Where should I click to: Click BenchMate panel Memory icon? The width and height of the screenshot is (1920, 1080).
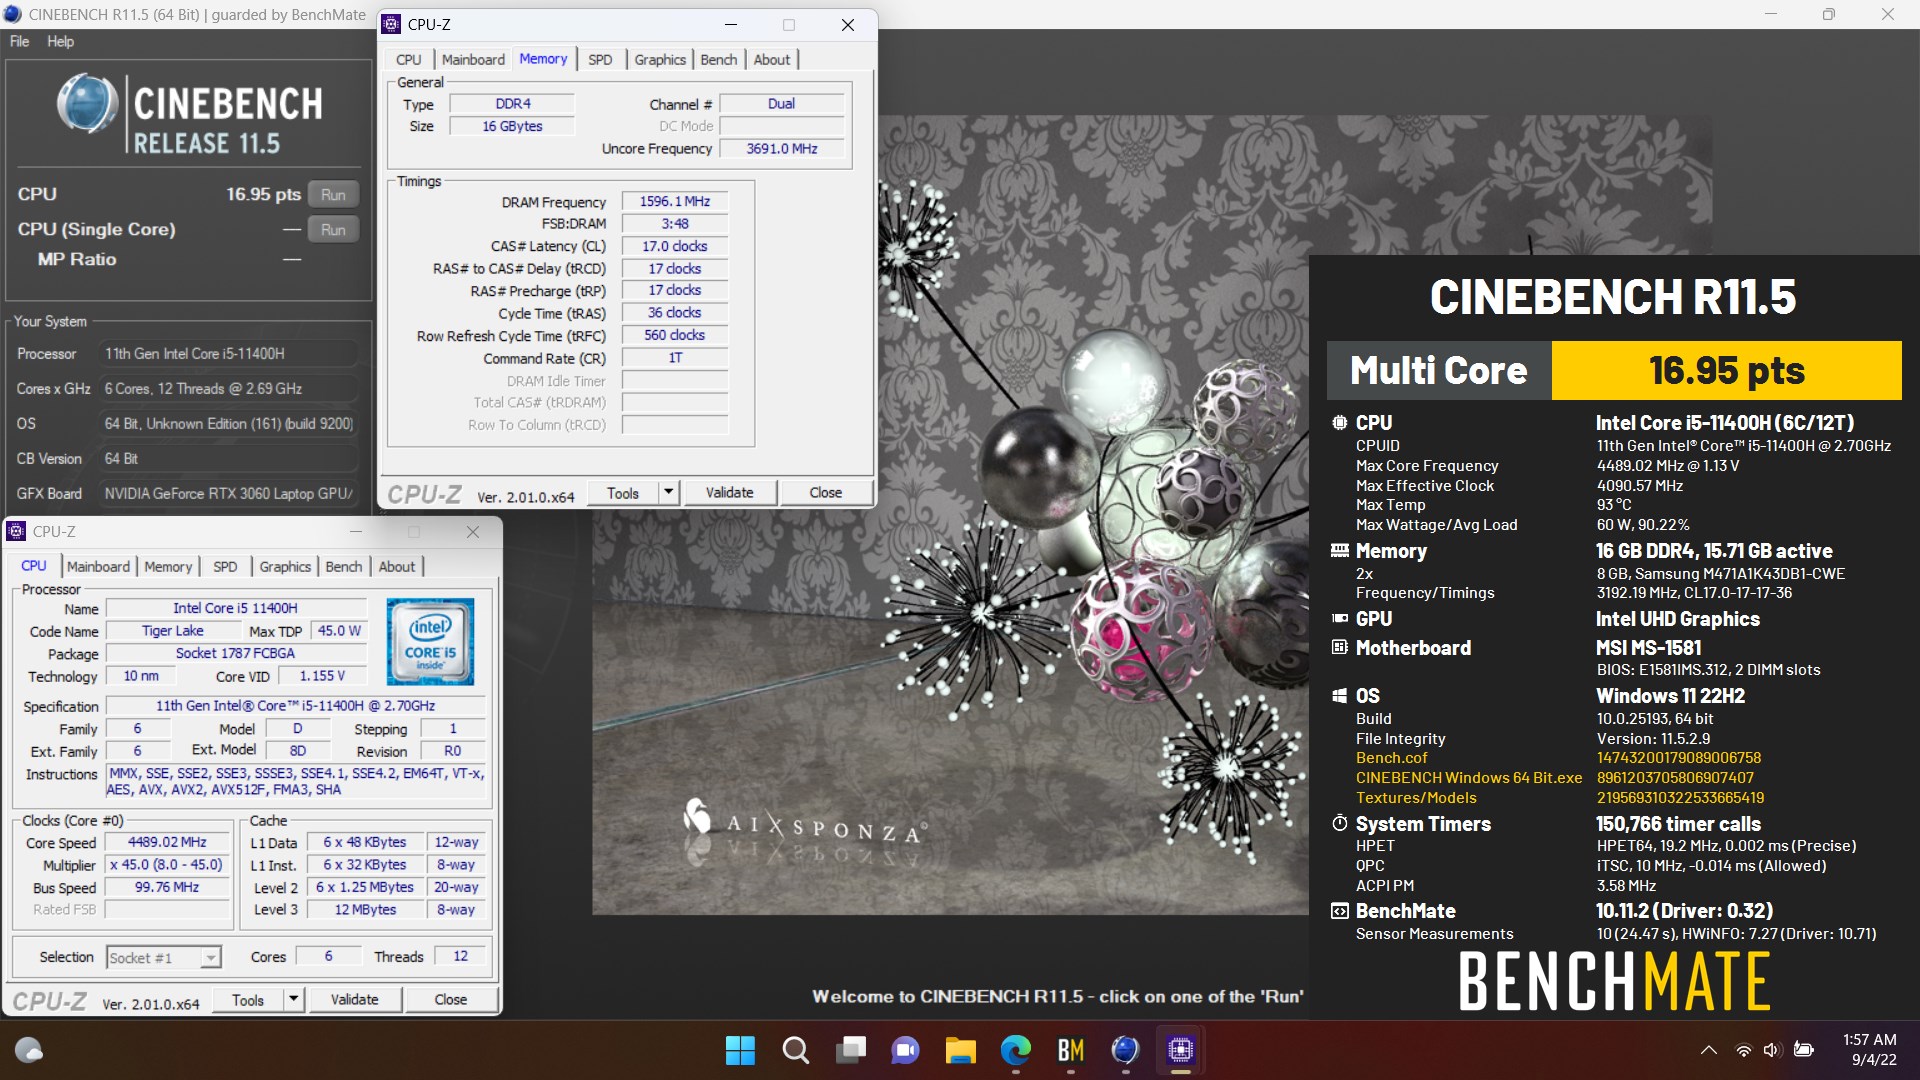tap(1340, 551)
